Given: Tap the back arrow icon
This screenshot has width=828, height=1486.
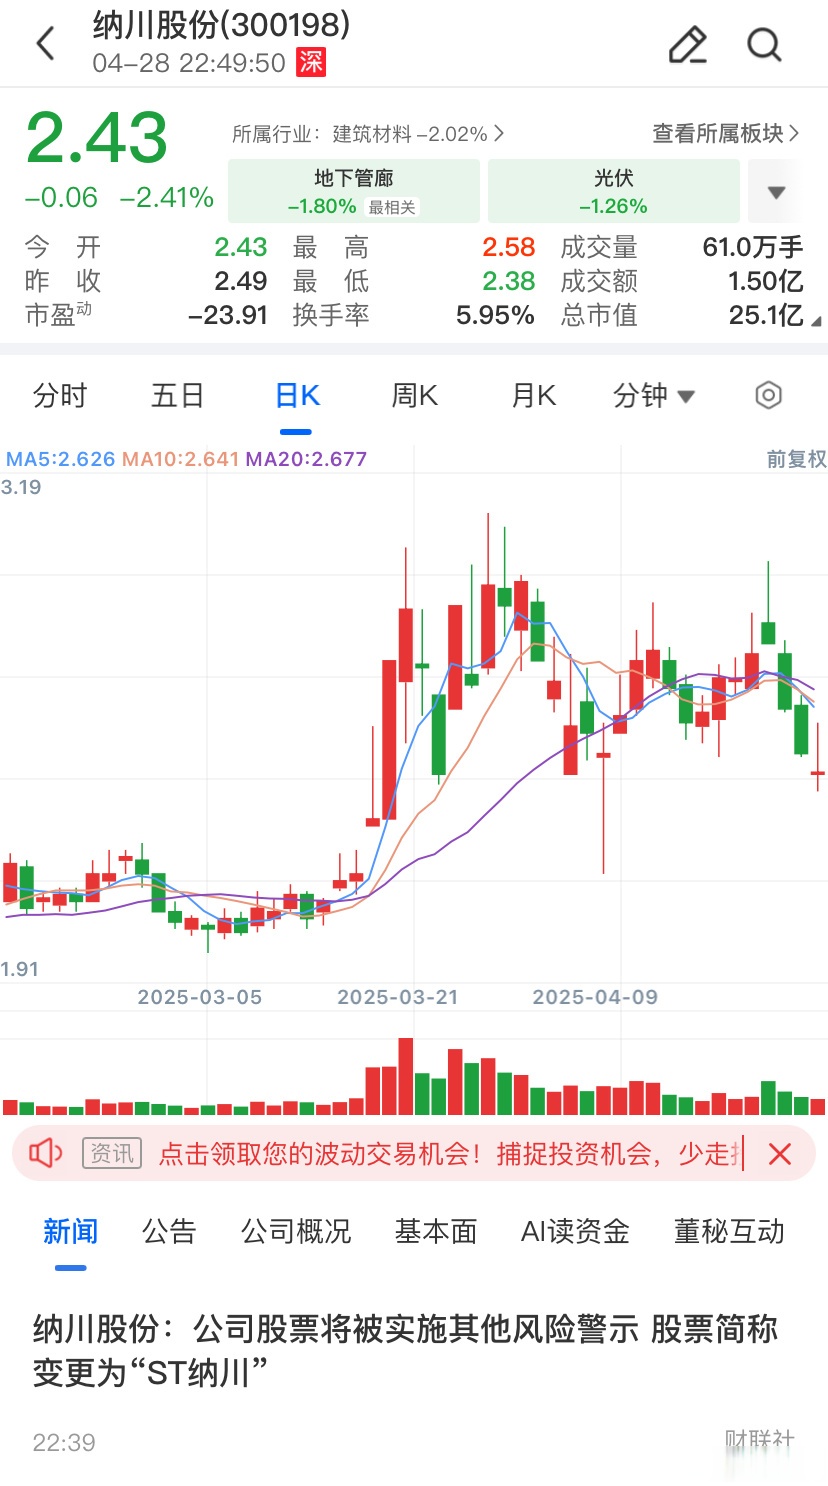Looking at the screenshot, I should (45, 44).
